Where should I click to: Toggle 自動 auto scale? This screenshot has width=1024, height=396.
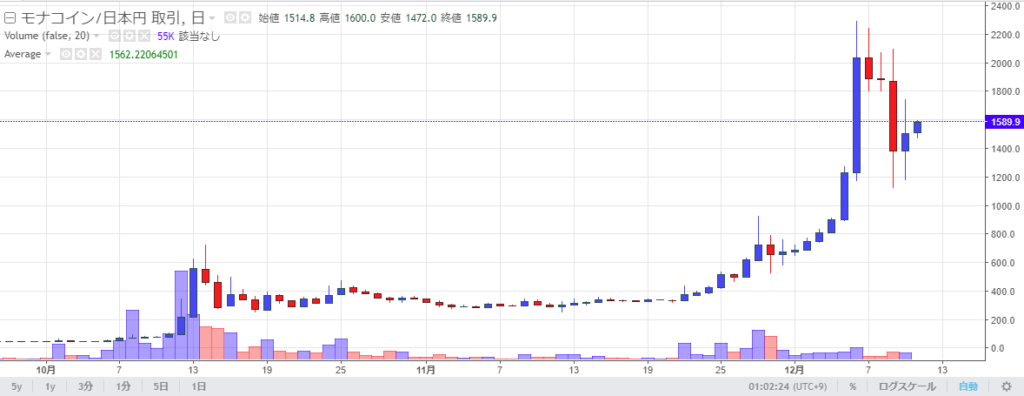[x=968, y=387]
